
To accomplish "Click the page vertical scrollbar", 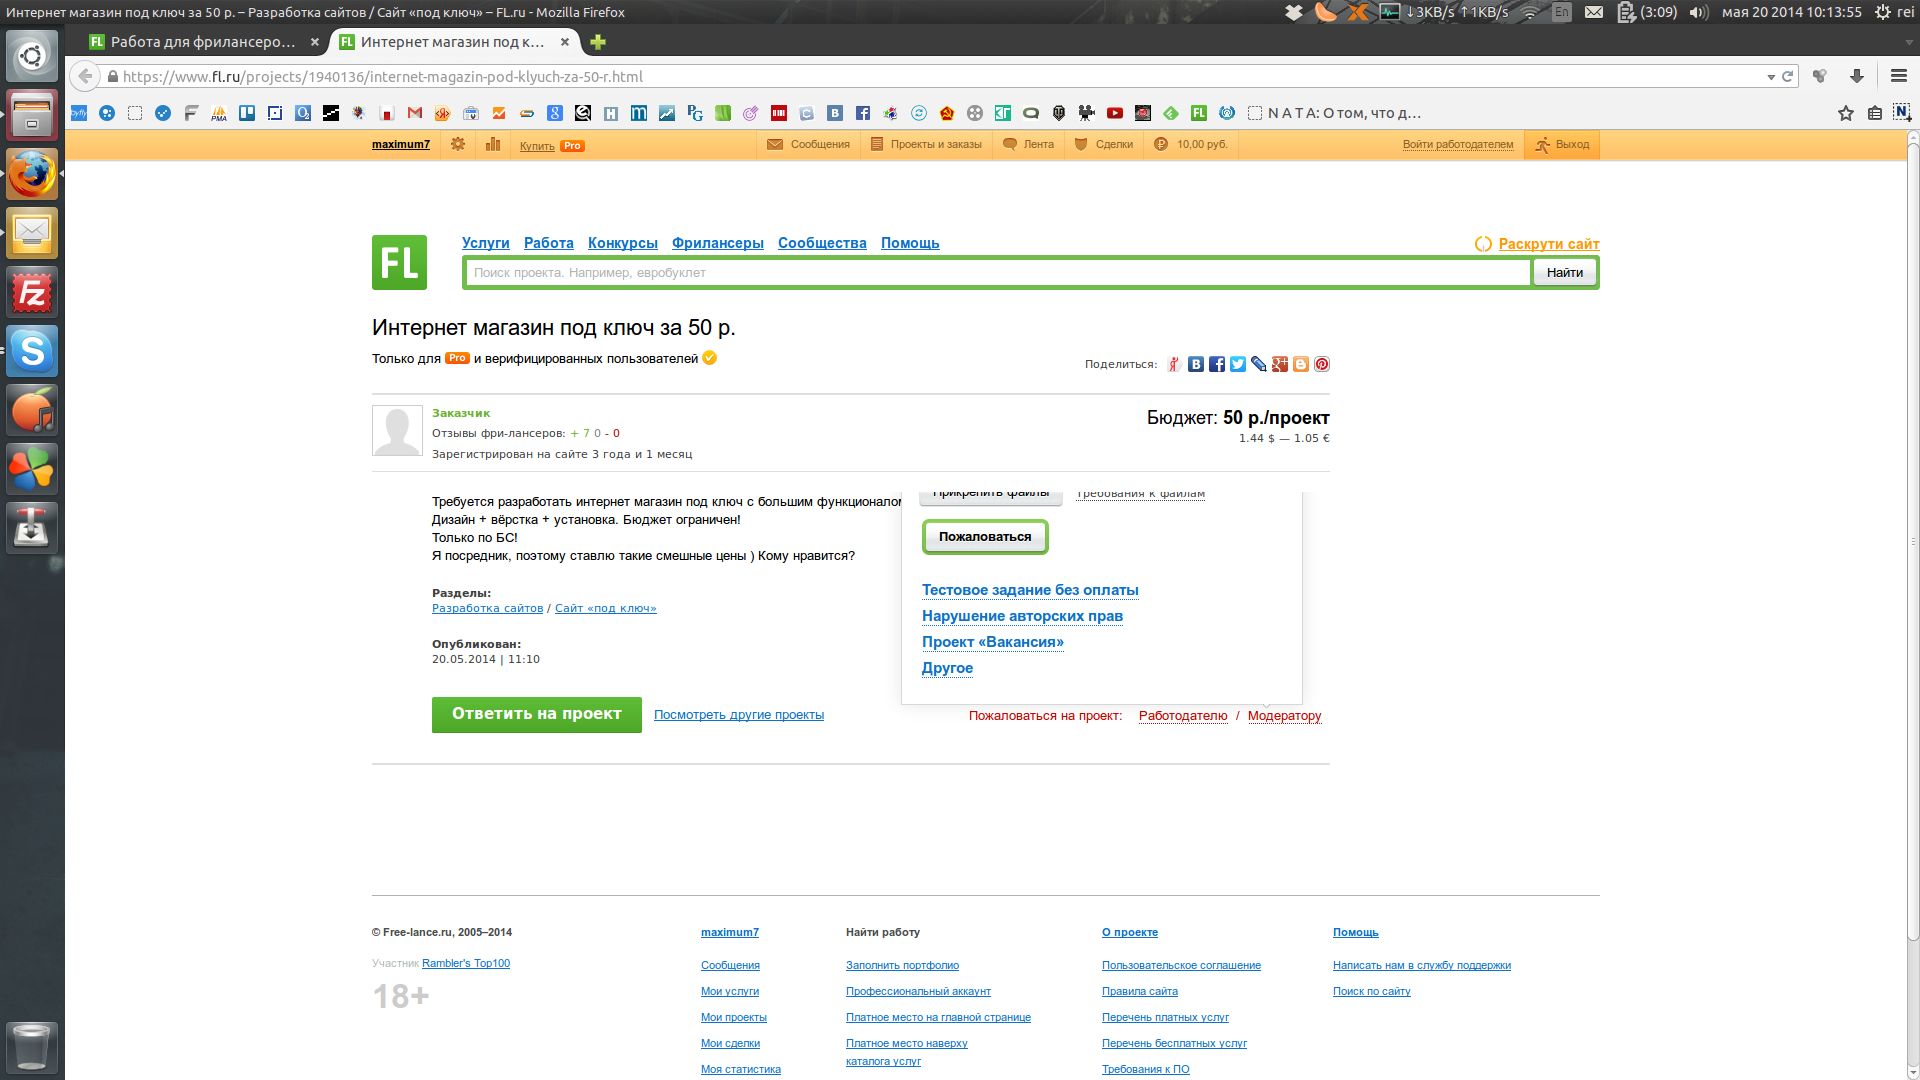I will 1913,540.
